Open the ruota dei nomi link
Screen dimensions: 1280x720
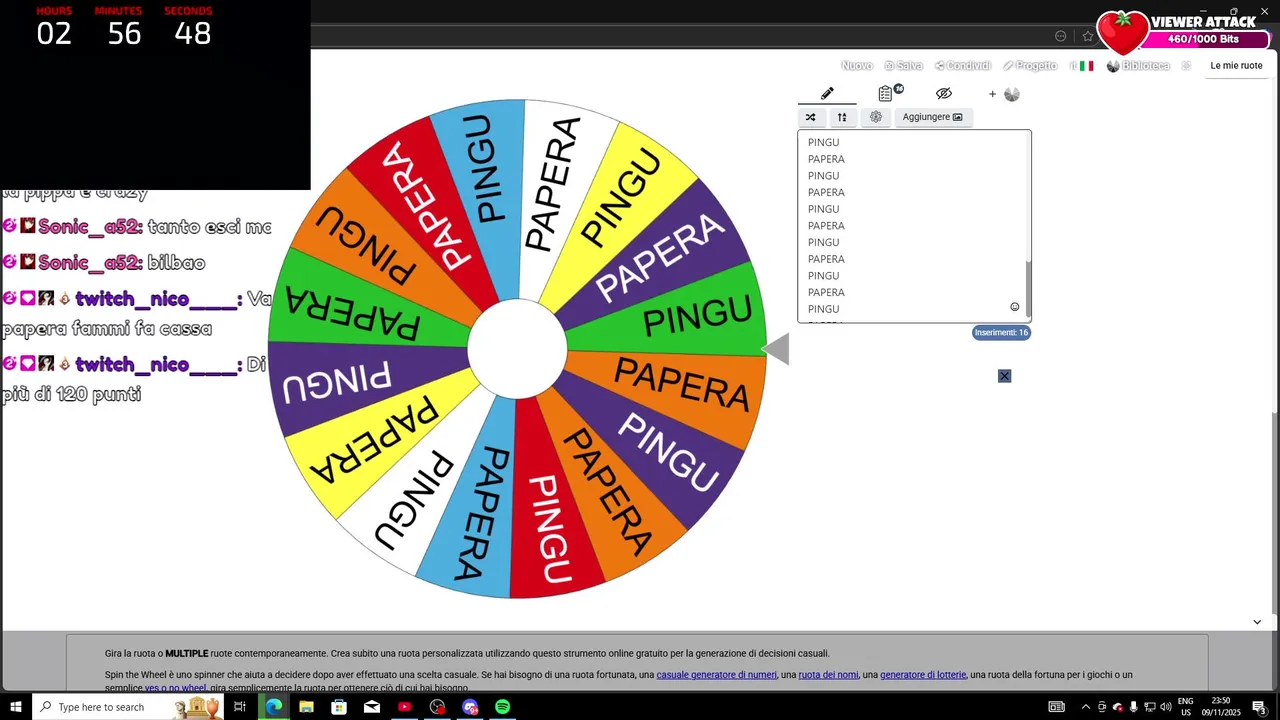point(828,675)
